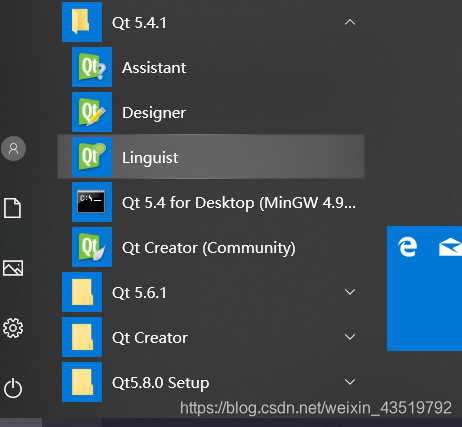Screen dimensions: 462x427
Task: Launch Qt Designer via its icon
Action: [x=92, y=112]
